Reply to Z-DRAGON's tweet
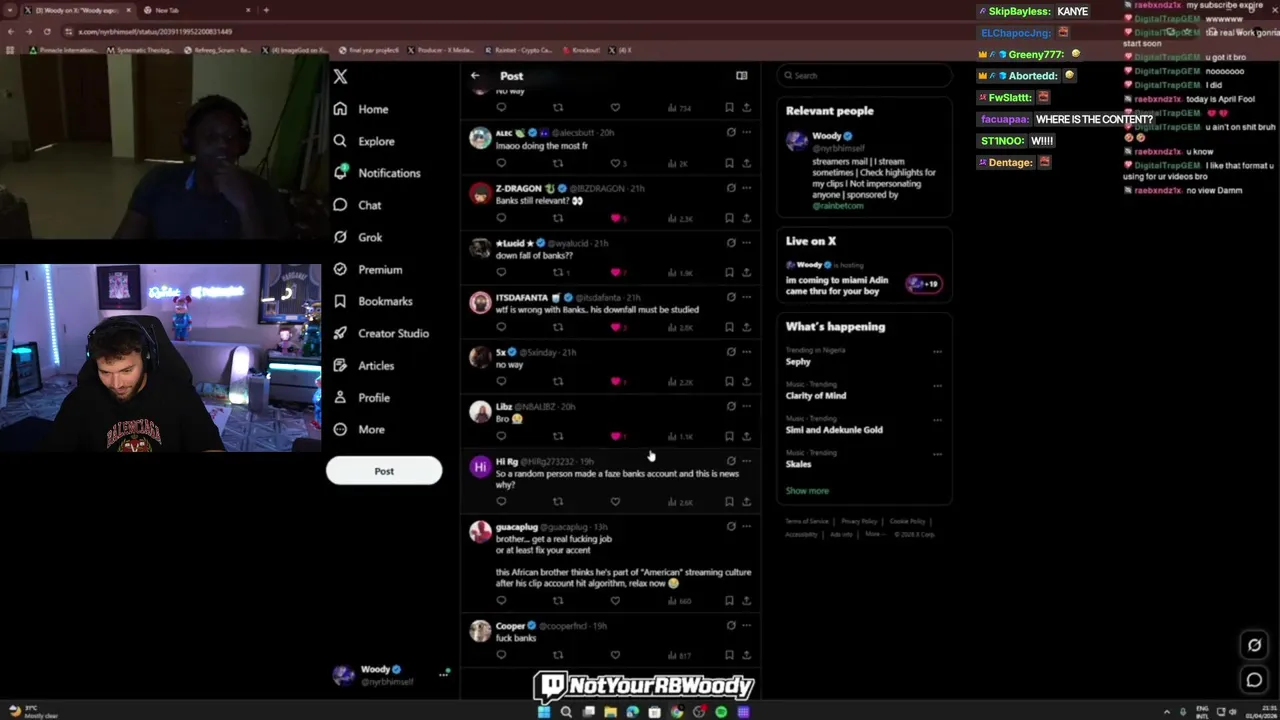 [x=501, y=217]
